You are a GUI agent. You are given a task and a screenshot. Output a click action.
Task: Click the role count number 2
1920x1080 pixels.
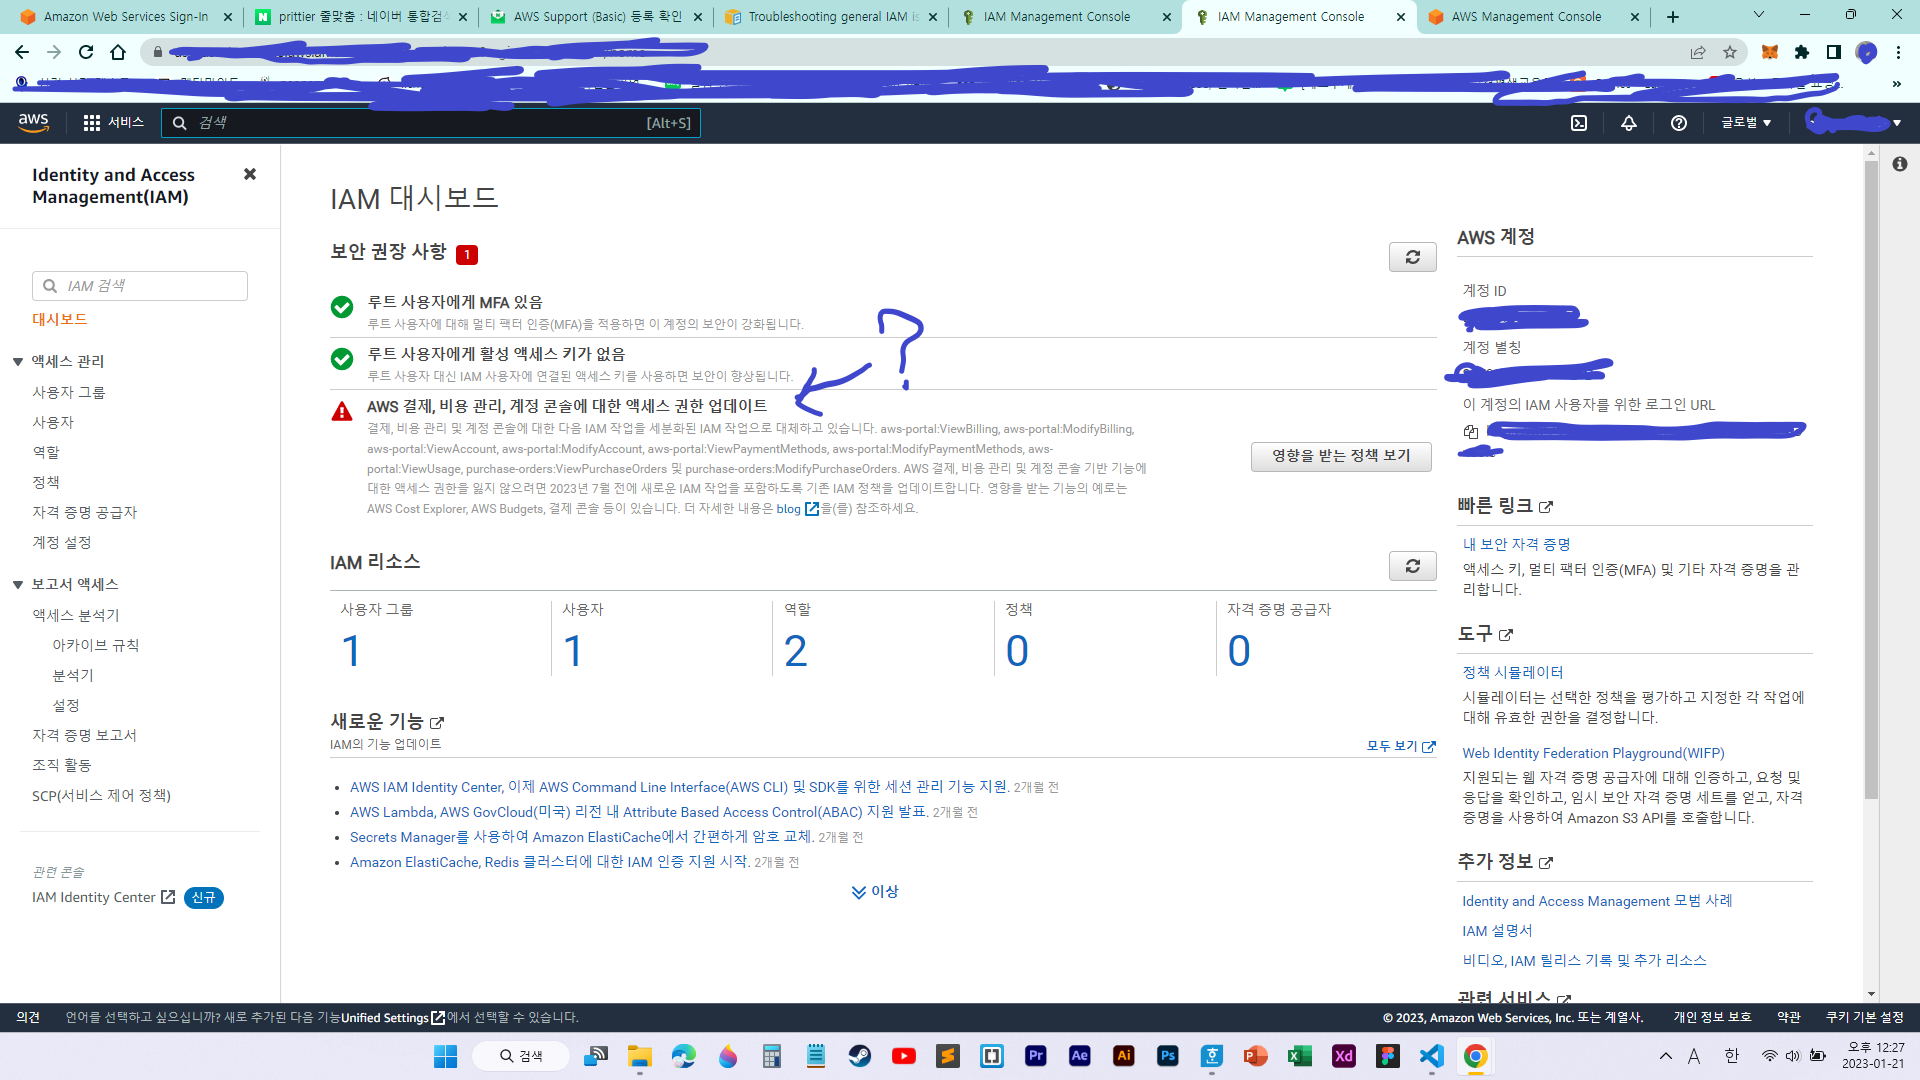tap(796, 651)
